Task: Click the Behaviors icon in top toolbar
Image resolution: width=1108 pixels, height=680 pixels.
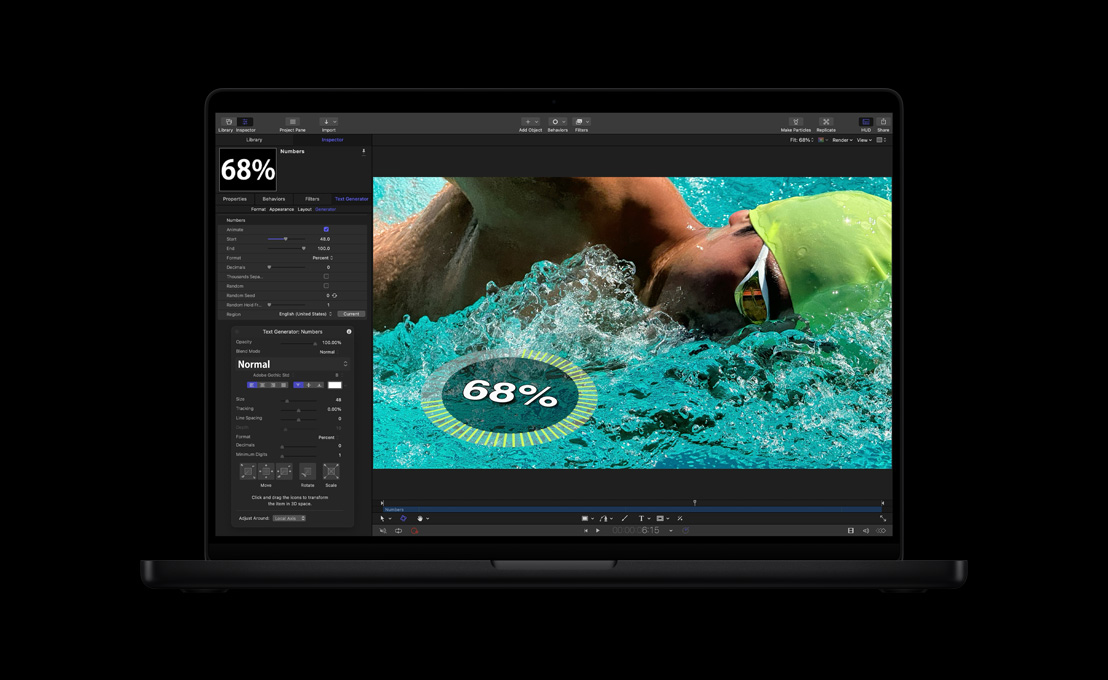Action: click(555, 121)
